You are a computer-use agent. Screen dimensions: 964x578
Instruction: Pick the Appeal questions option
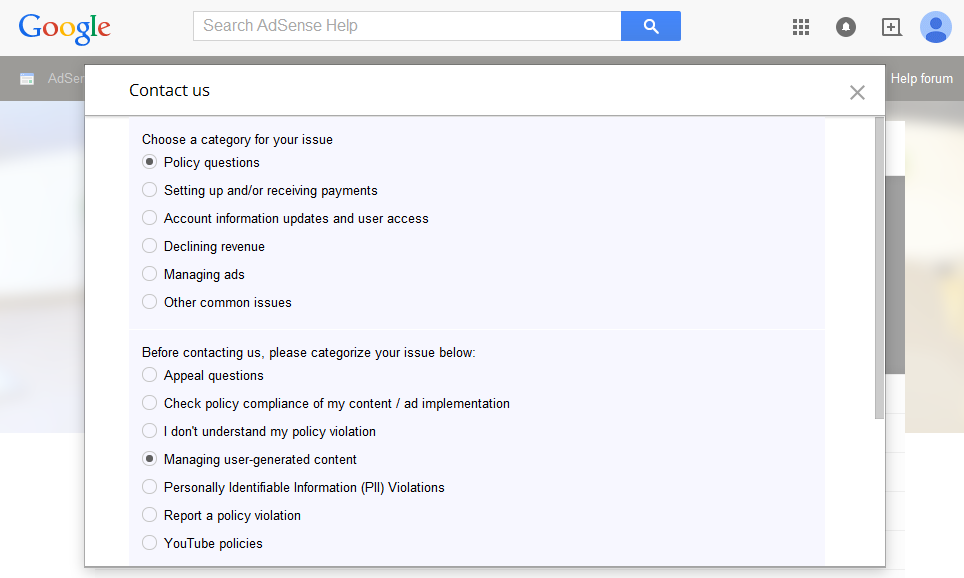pos(150,375)
